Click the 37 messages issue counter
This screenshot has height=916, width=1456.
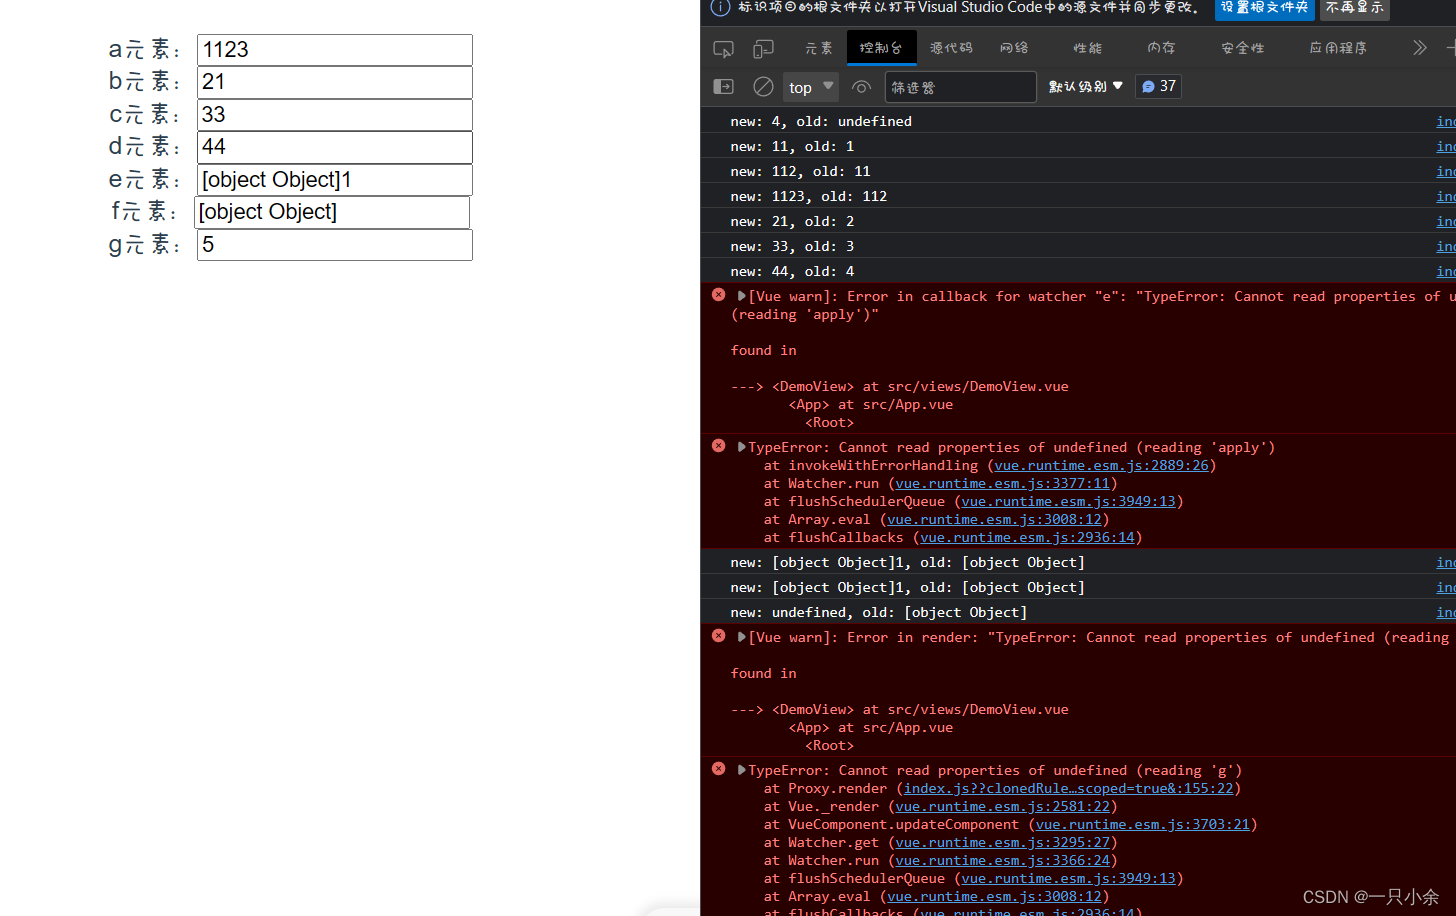[1159, 87]
